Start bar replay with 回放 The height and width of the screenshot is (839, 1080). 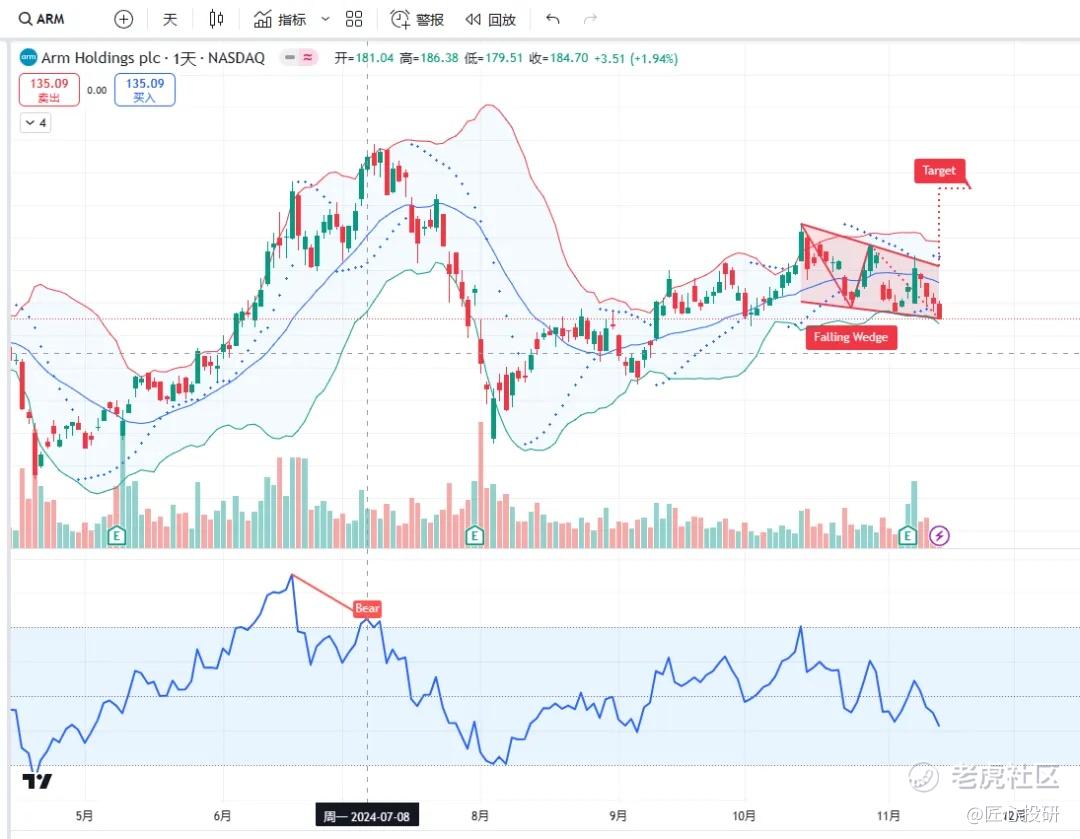pyautogui.click(x=490, y=19)
